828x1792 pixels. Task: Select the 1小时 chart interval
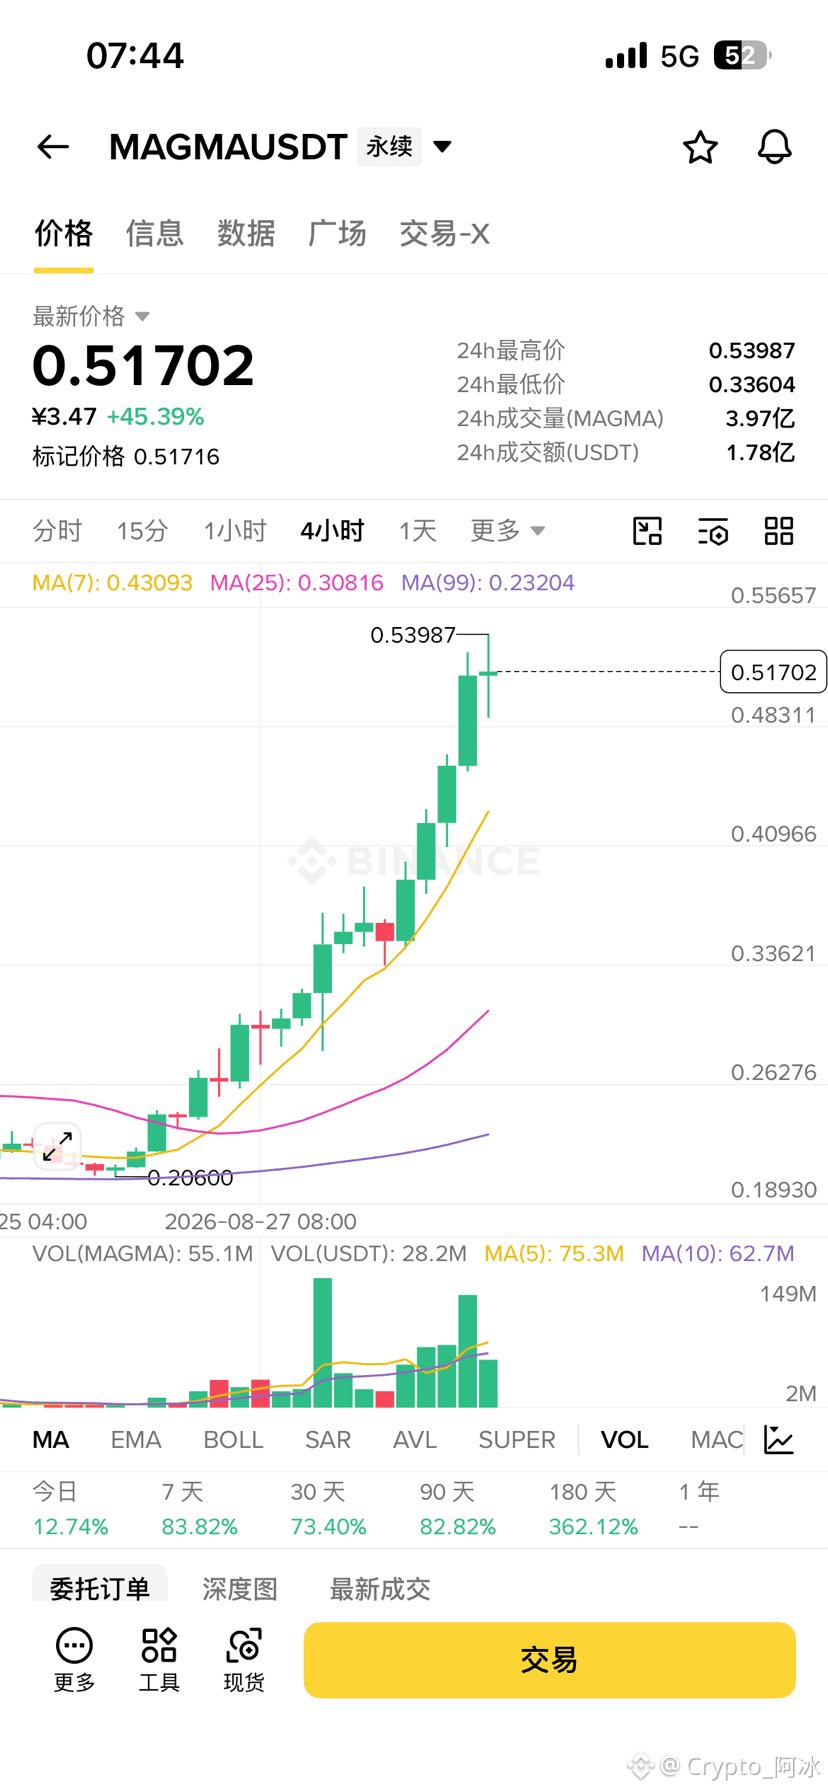[x=235, y=531]
